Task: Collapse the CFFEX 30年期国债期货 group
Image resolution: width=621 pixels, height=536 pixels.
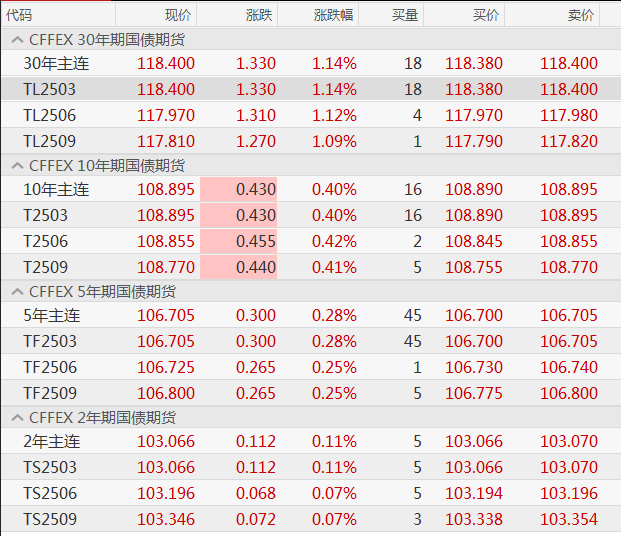Action: point(17,40)
